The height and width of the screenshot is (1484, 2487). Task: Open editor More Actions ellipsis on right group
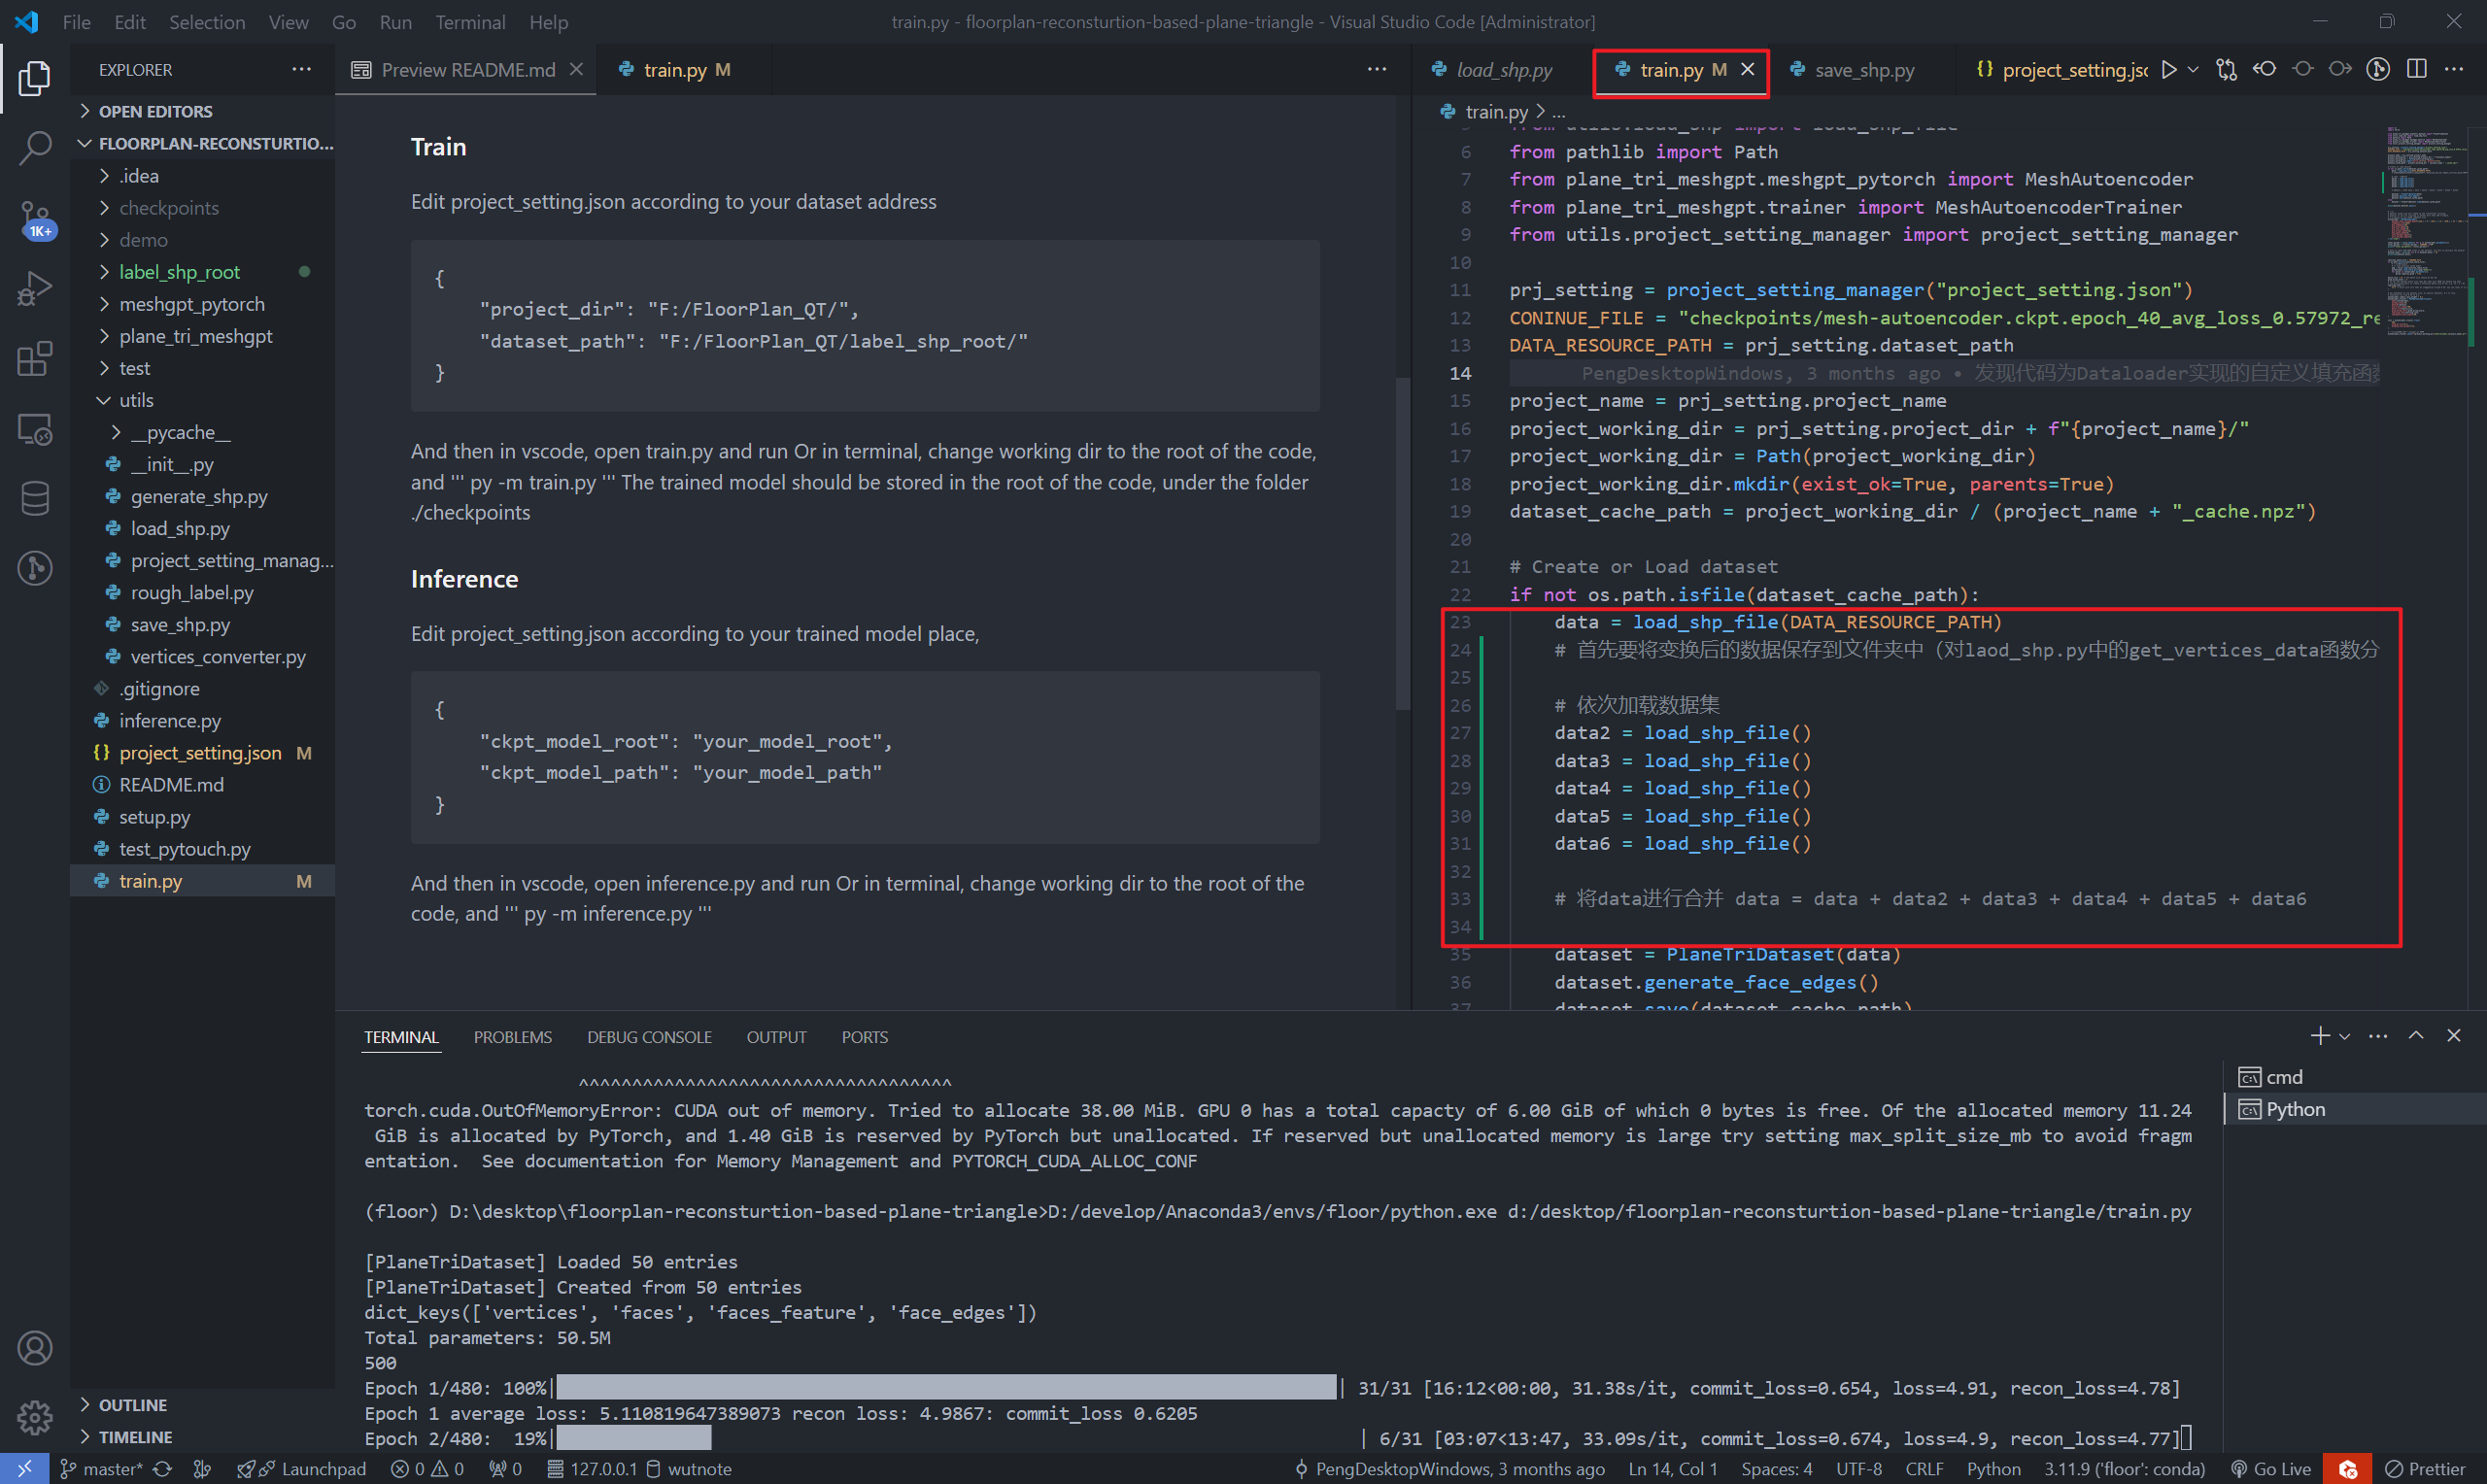click(2454, 69)
